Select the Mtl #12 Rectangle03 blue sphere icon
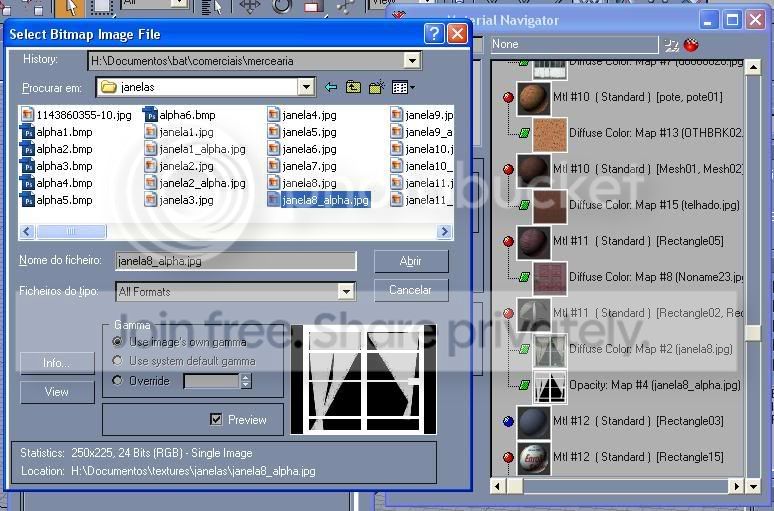 [508, 421]
